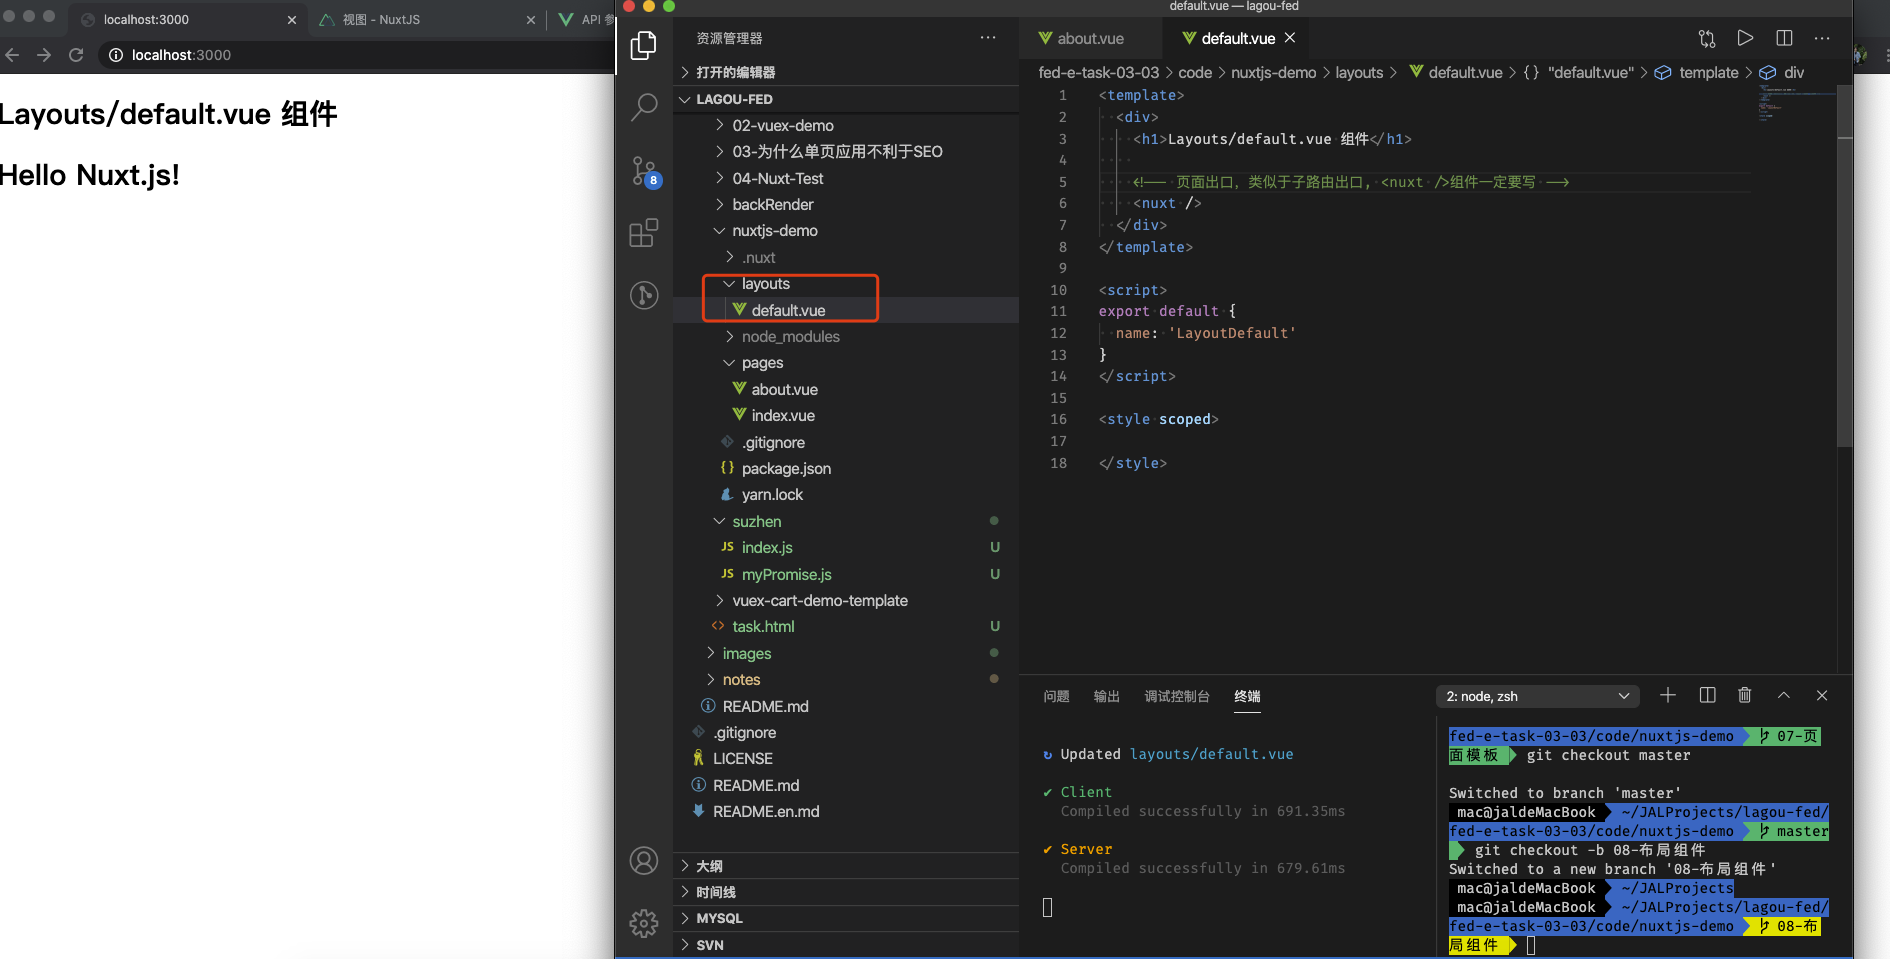Viewport: 1890px width, 959px height.
Task: Collapse the LAGOU-FED root folder
Action: pyautogui.click(x=846, y=99)
